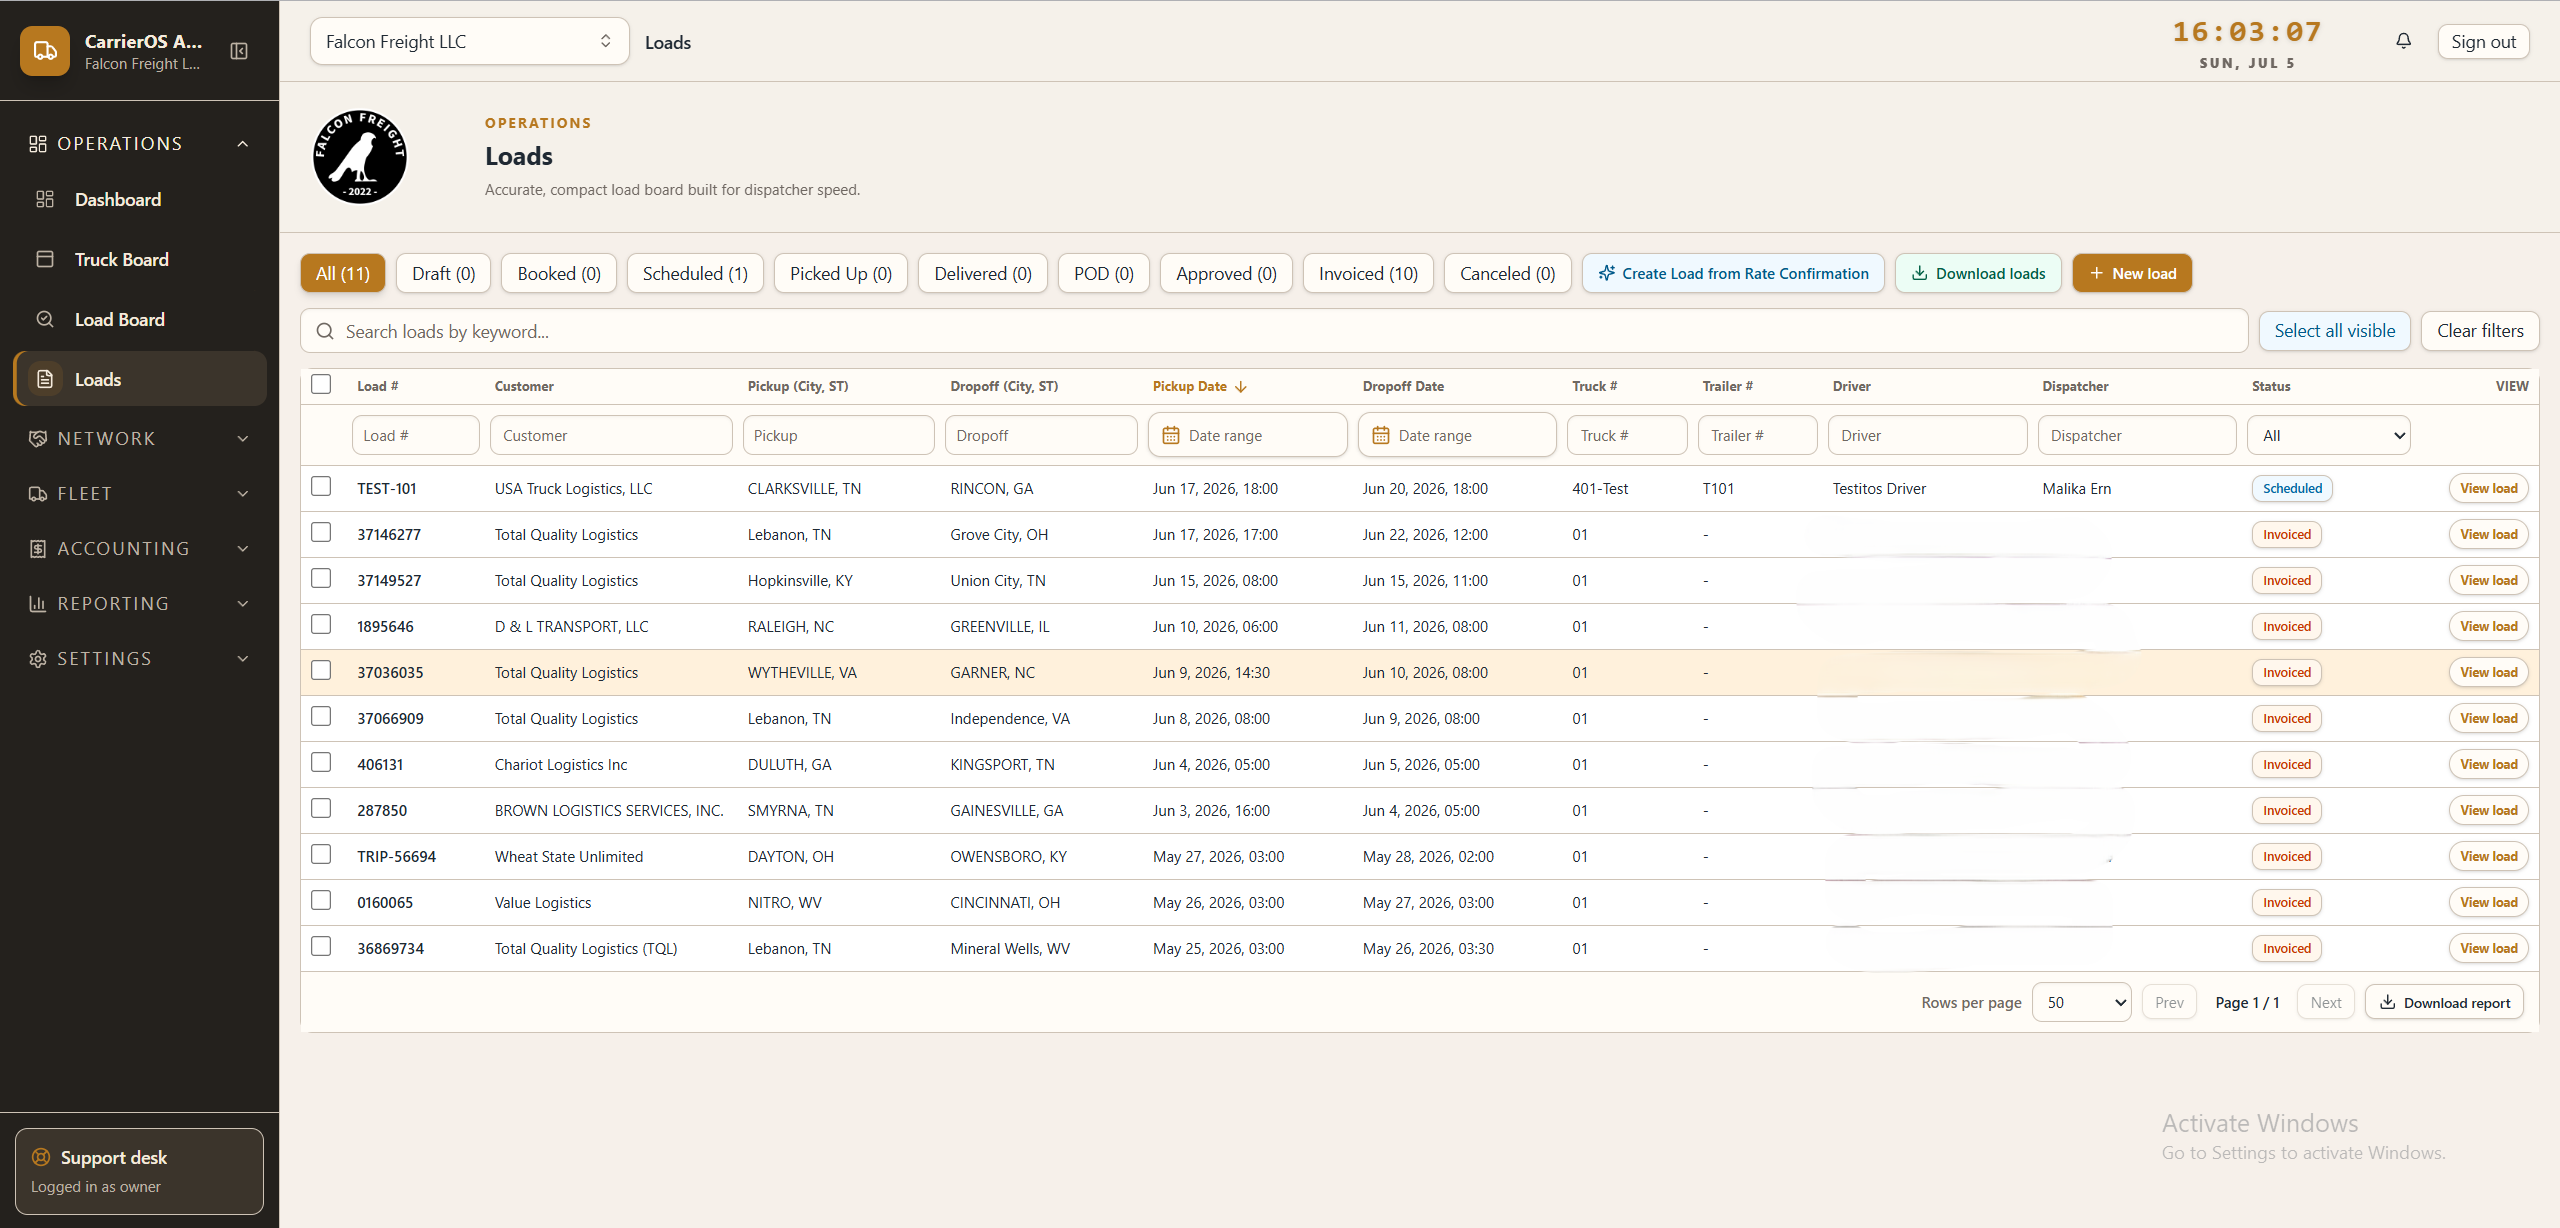Create Load from Rate Confirmation
2560x1228 pixels.
[x=1733, y=273]
